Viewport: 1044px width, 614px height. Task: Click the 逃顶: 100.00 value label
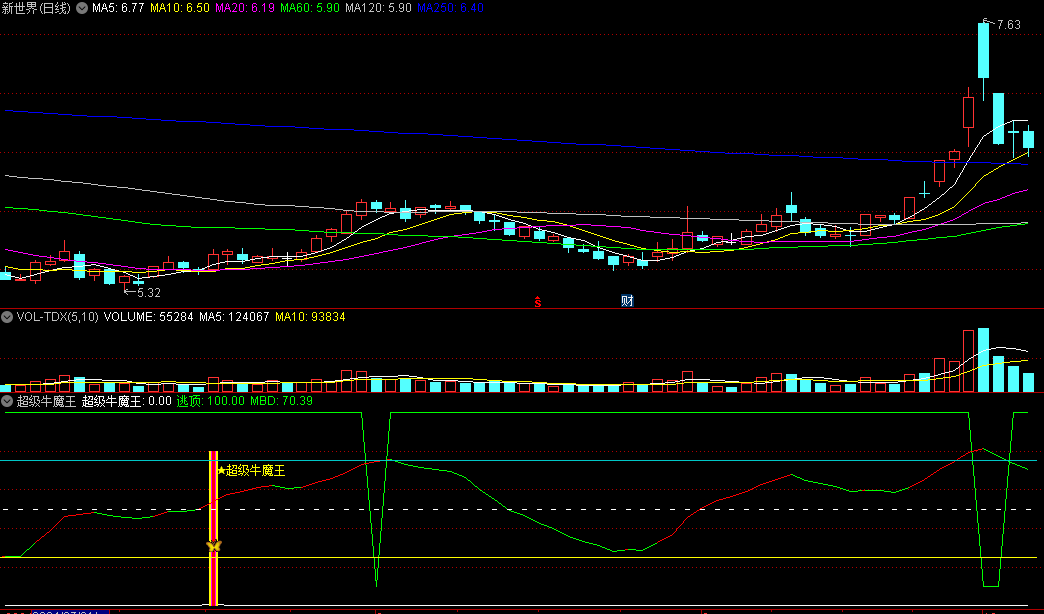point(210,401)
